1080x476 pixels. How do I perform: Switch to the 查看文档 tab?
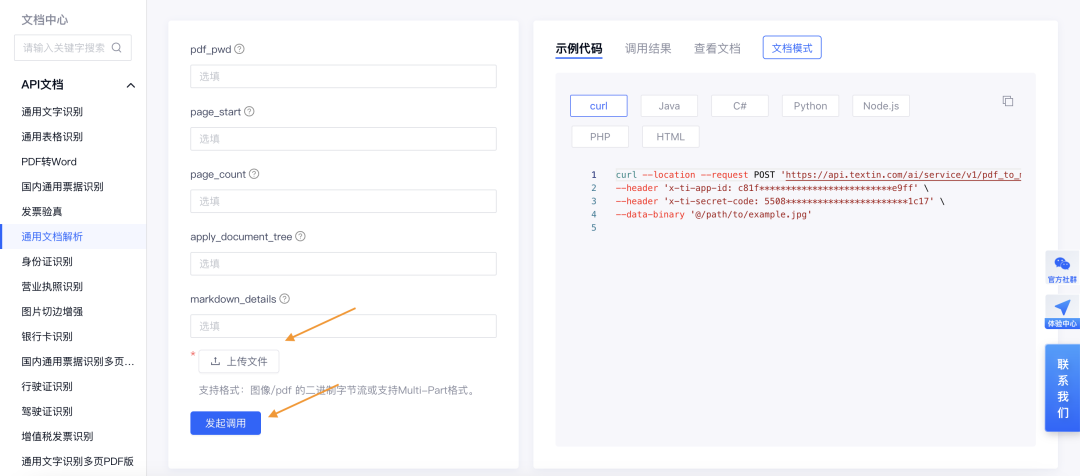(x=717, y=48)
